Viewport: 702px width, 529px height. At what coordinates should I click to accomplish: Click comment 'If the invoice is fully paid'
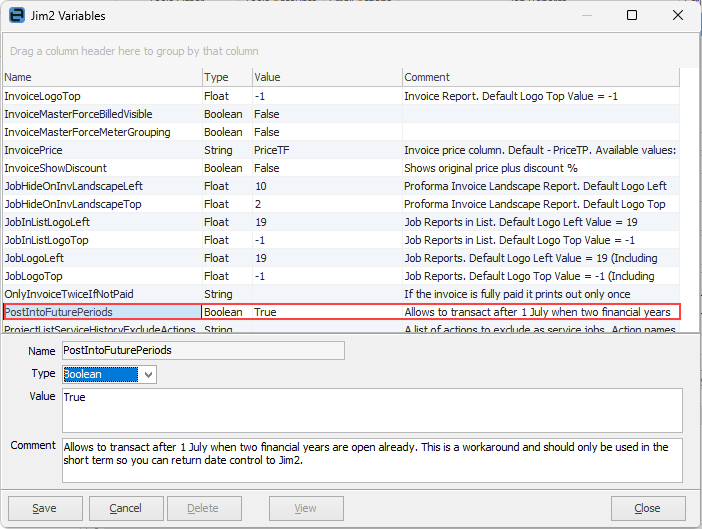[x=517, y=294]
